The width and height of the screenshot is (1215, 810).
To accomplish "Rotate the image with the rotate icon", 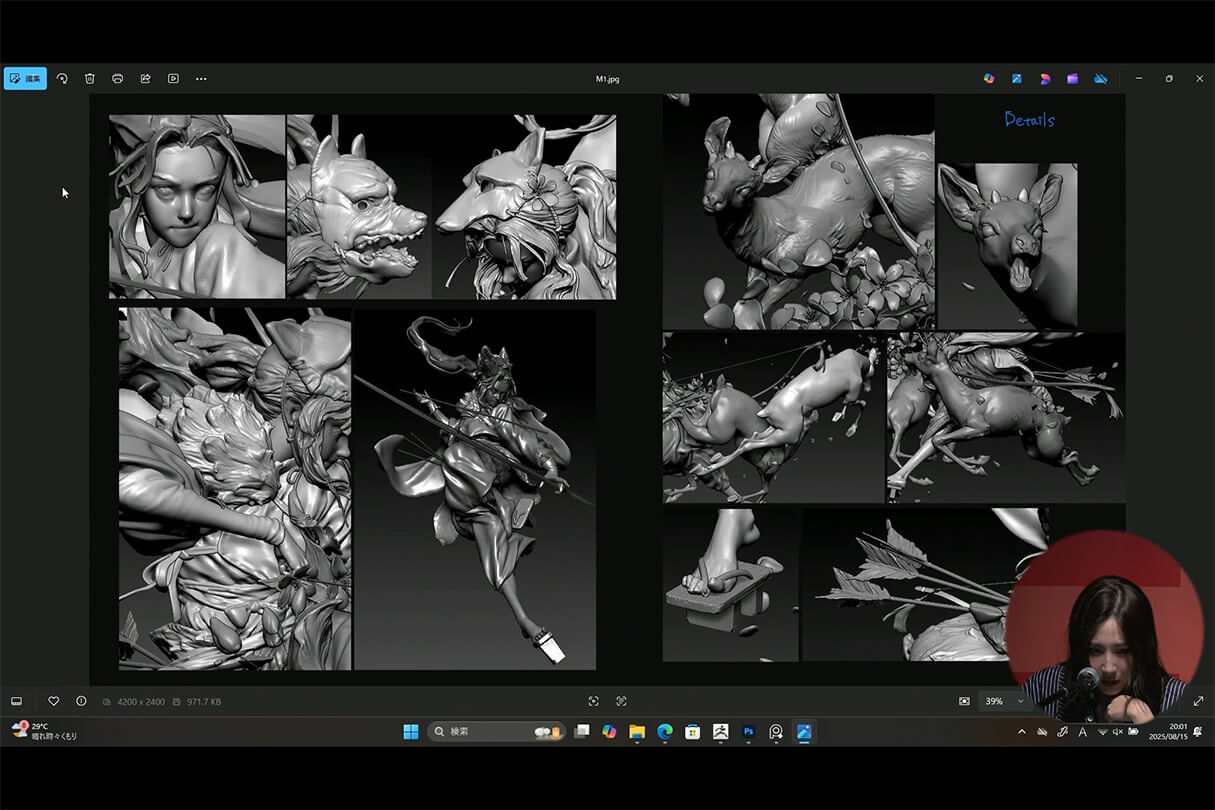I will 62,78.
